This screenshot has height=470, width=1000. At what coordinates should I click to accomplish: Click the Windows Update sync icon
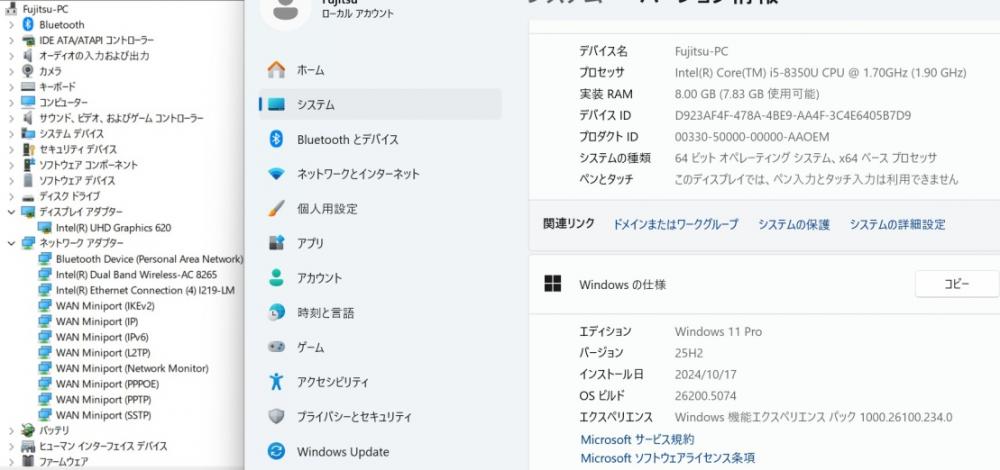(276, 452)
